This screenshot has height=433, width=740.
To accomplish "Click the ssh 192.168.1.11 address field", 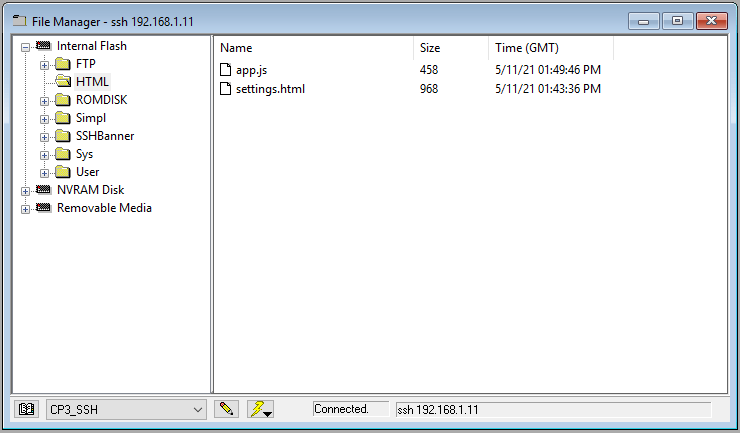I will point(552,409).
